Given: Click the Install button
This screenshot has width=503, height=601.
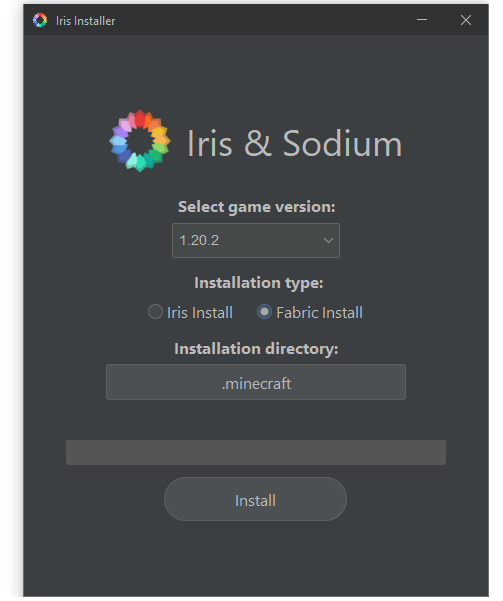Looking at the screenshot, I should (x=255, y=499).
